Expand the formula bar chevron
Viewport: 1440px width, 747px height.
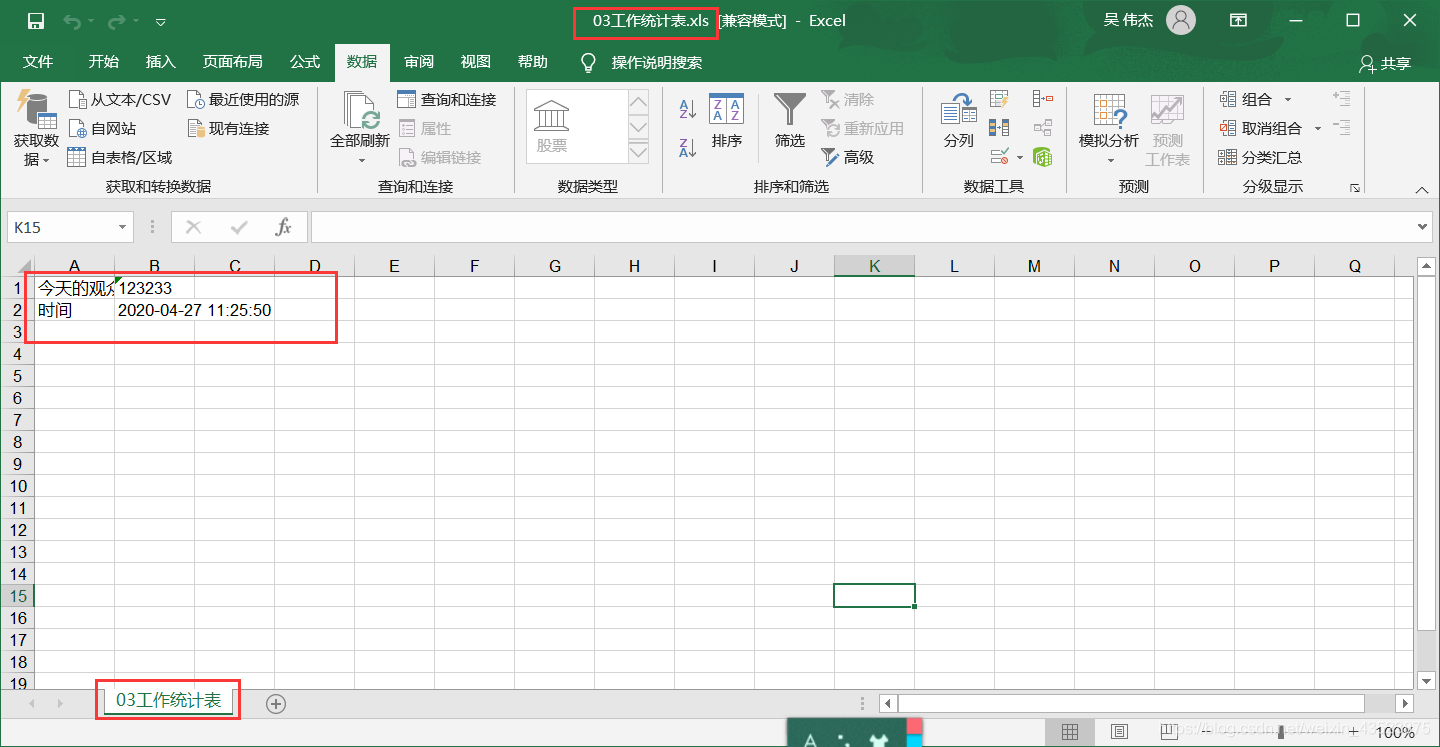pyautogui.click(x=1423, y=227)
